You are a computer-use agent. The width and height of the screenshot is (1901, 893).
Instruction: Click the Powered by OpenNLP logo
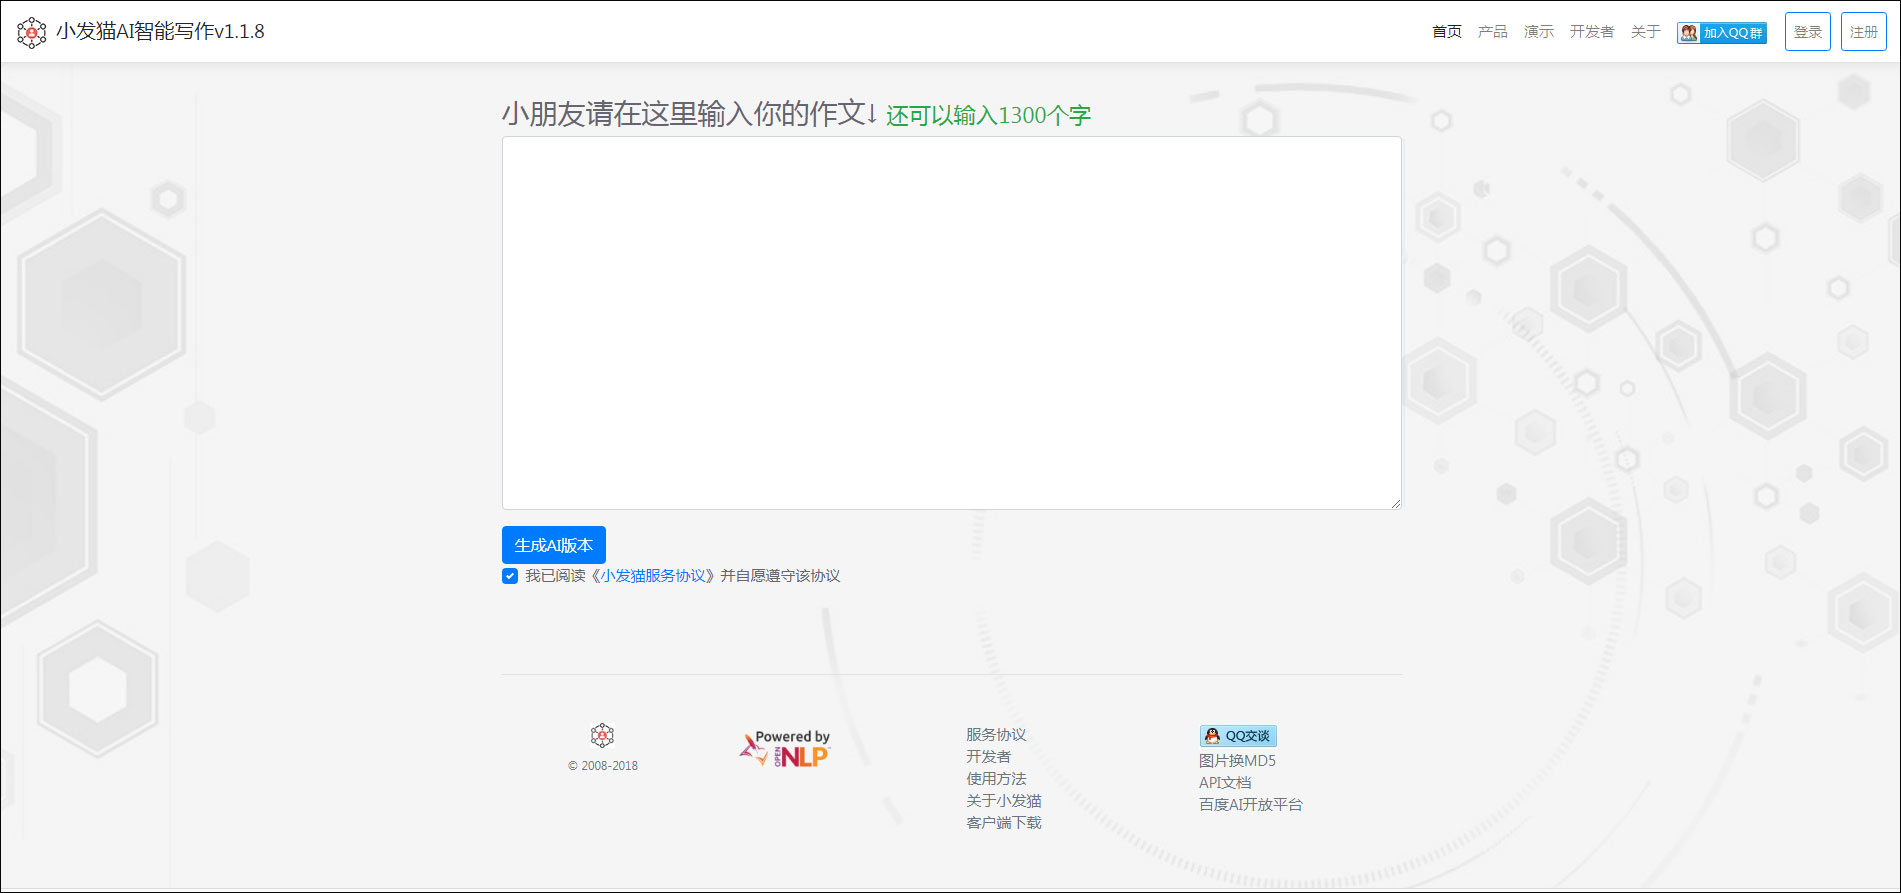tap(785, 750)
